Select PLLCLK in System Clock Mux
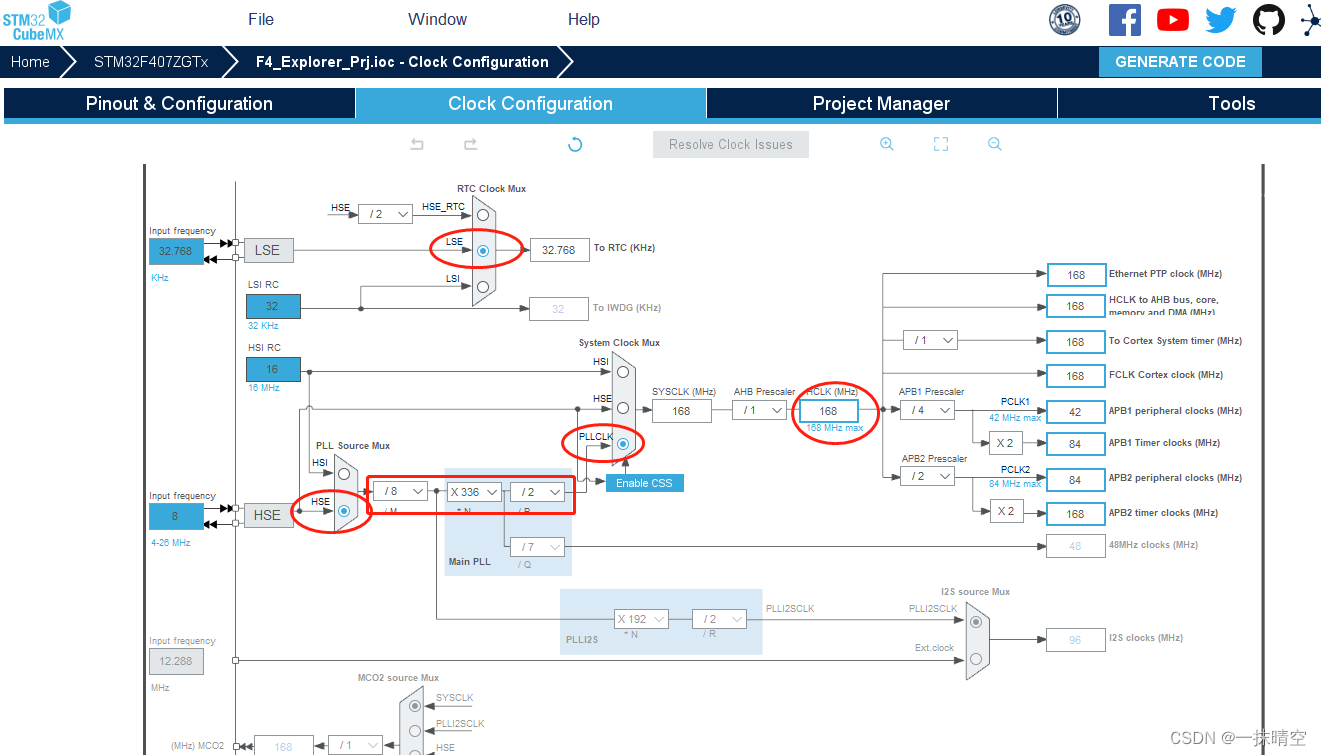 coord(622,444)
